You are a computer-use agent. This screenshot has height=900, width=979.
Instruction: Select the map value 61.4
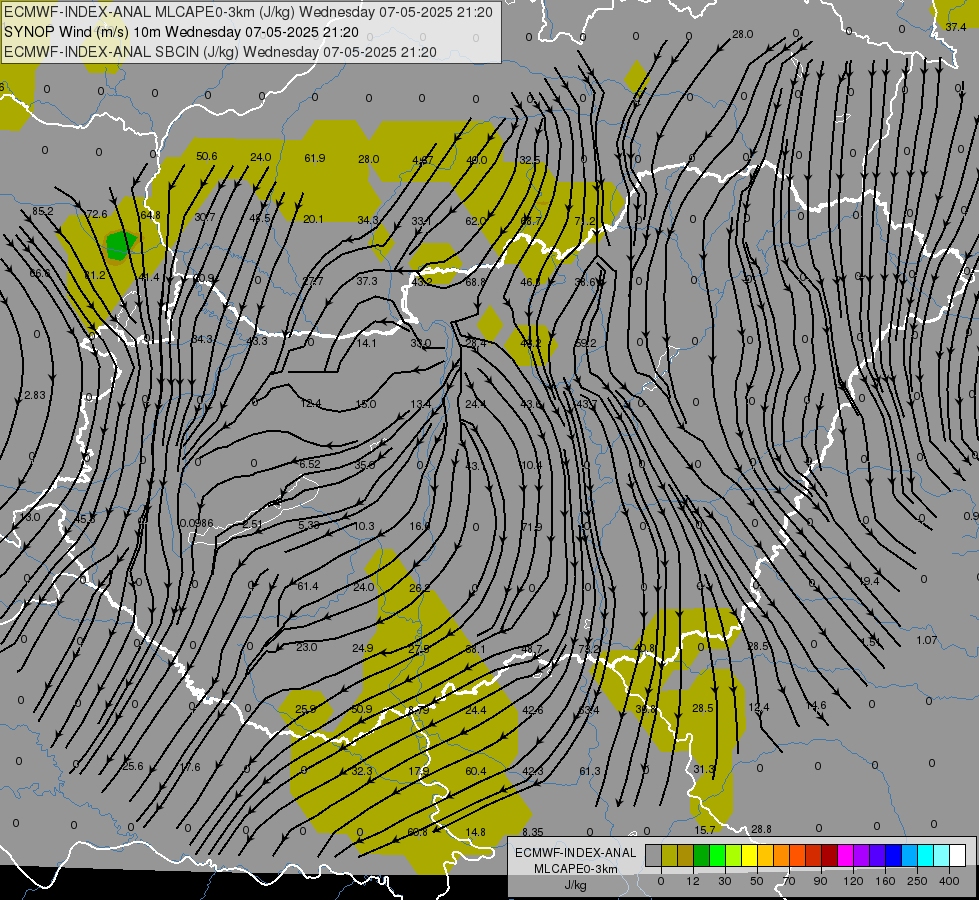click(x=308, y=586)
